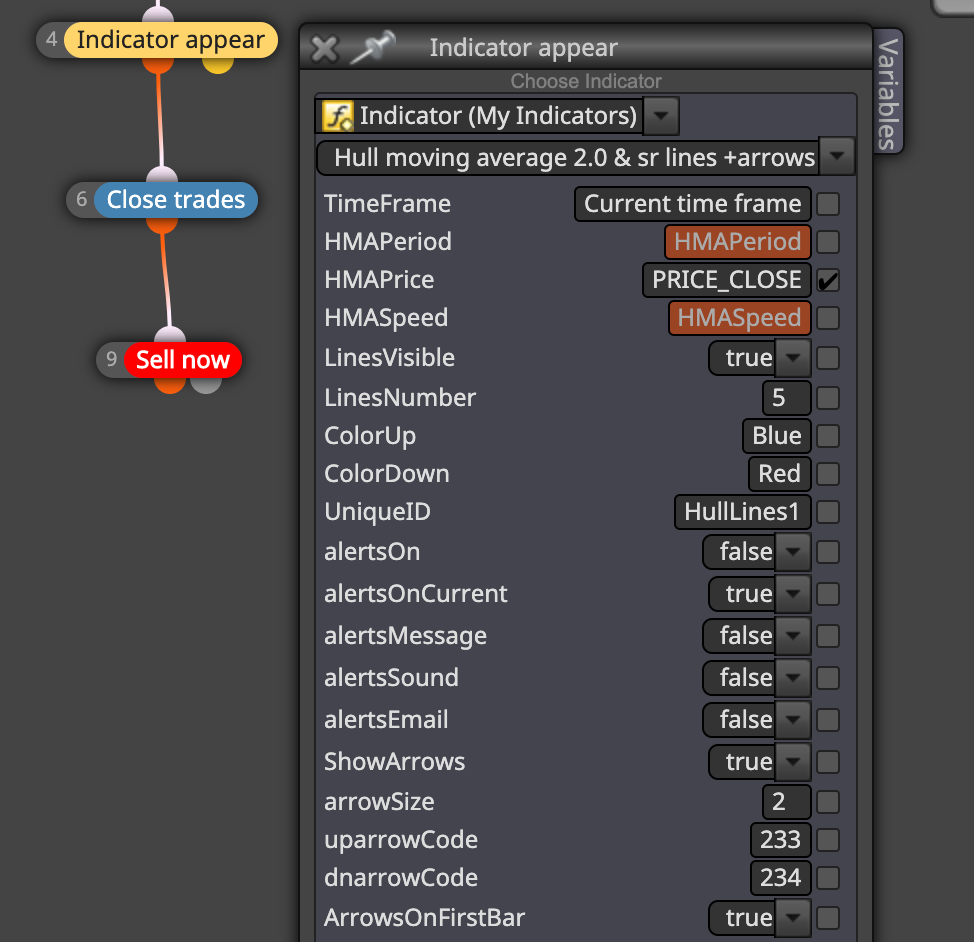This screenshot has height=942, width=974.
Task: Select the Sell now block
Action: tap(183, 360)
